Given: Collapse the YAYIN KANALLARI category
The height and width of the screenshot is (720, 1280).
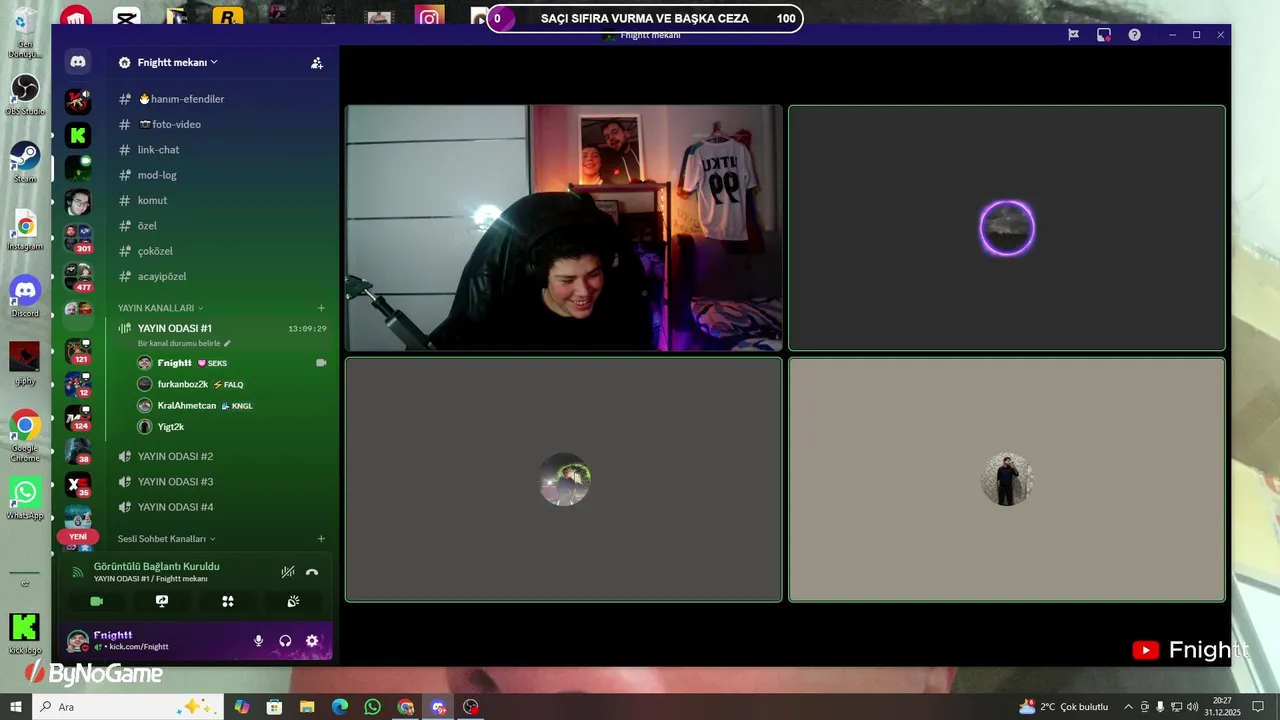Looking at the screenshot, I should pos(160,308).
